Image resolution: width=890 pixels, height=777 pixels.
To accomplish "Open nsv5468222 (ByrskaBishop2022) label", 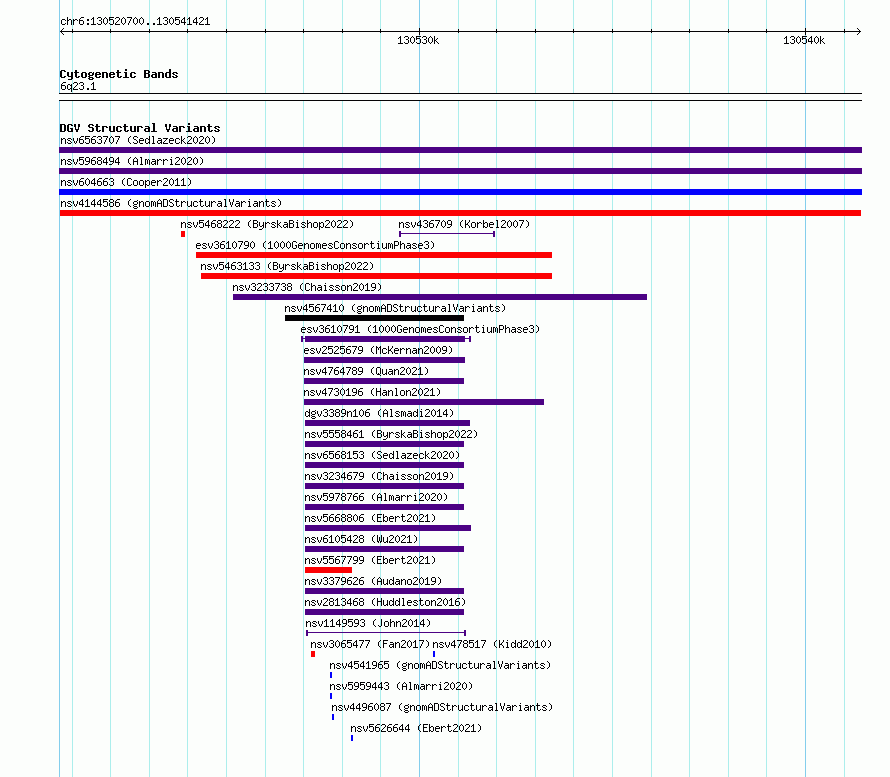I will [x=267, y=224].
